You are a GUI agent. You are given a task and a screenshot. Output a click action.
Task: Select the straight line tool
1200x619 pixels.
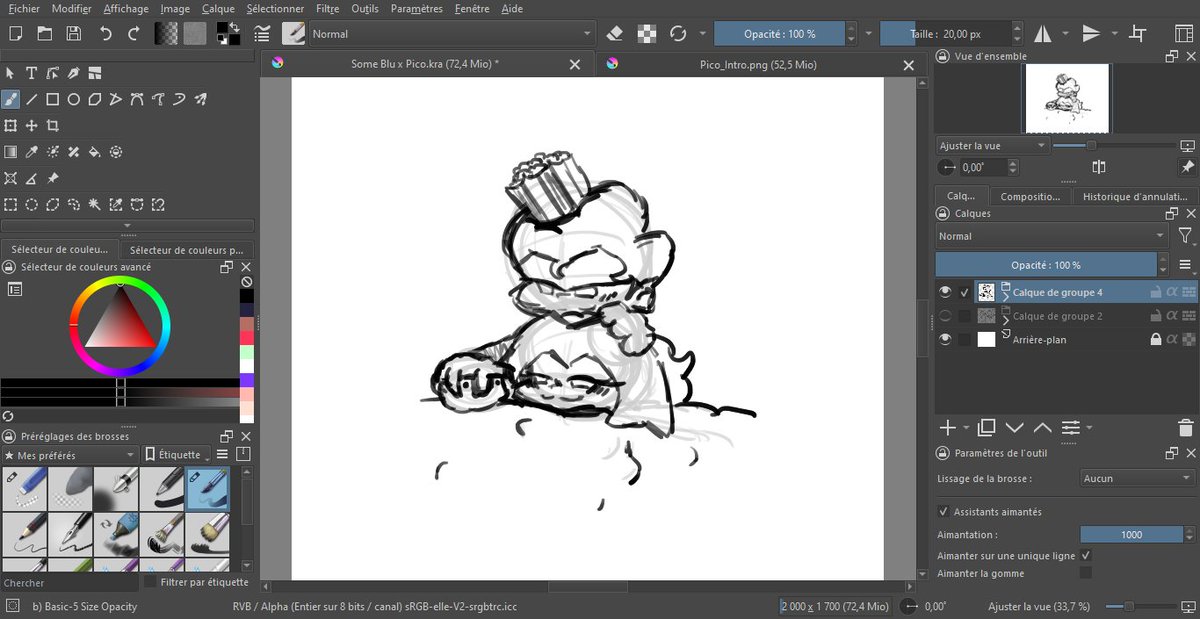32,99
